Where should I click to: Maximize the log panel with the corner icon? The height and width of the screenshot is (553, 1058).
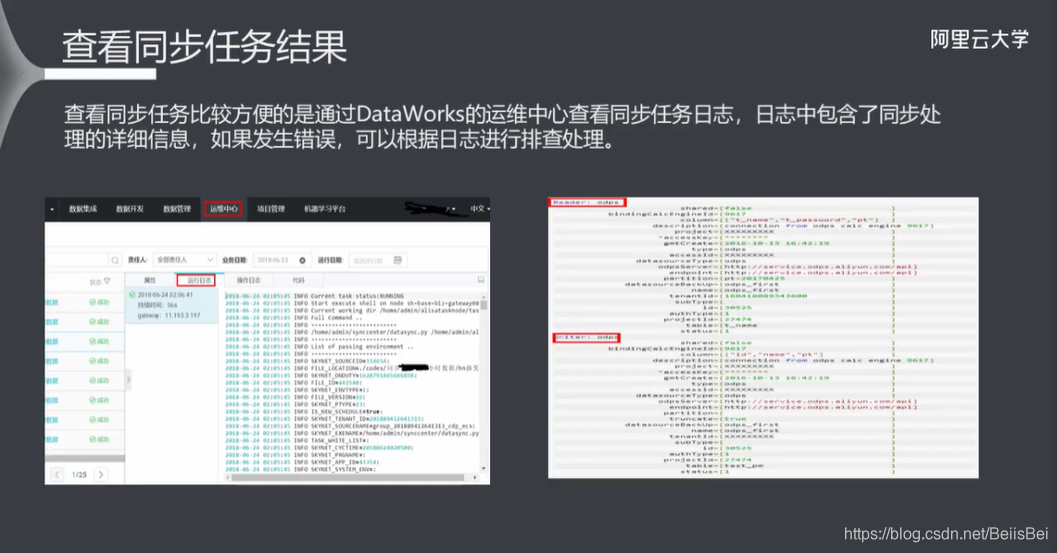pos(481,279)
